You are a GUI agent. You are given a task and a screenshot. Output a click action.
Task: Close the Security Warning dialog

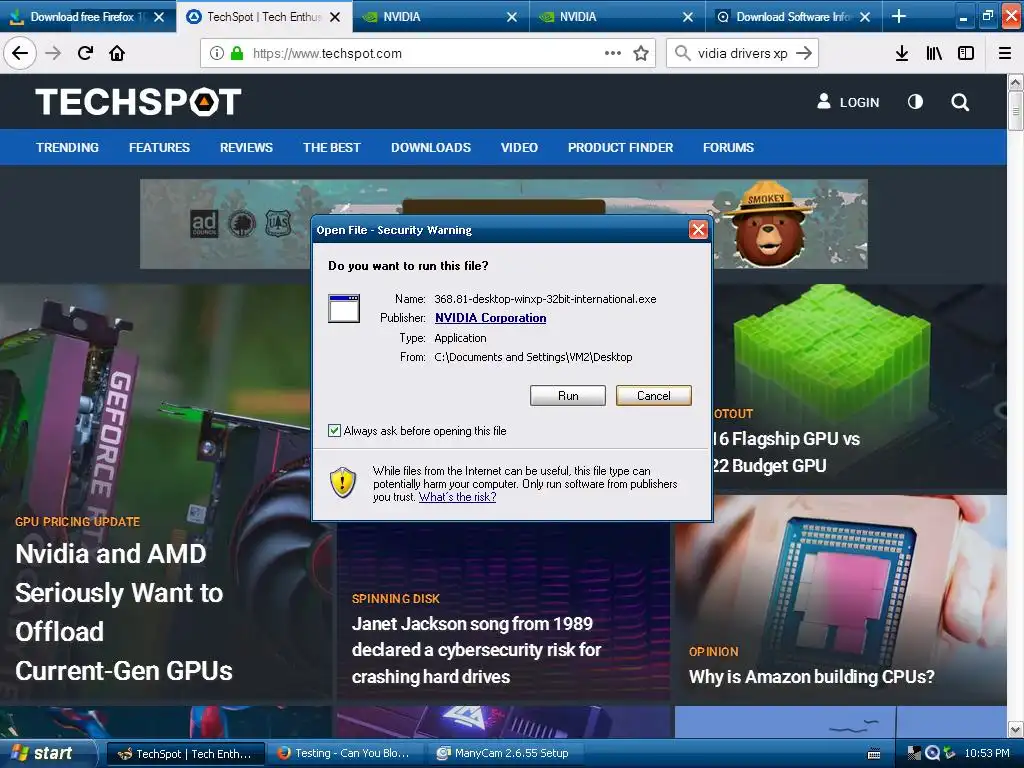pyautogui.click(x=698, y=229)
